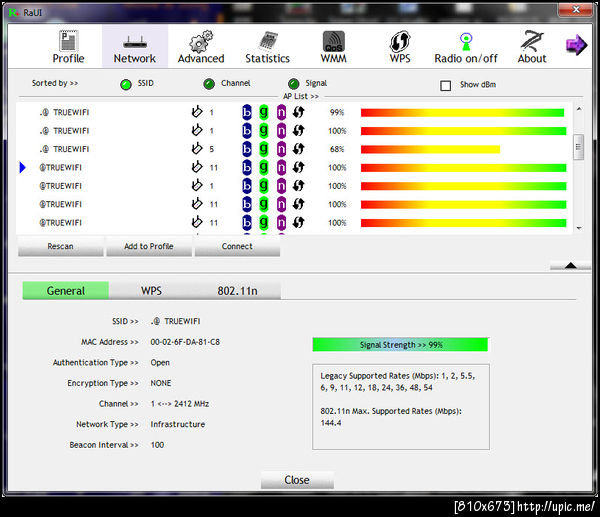Click the AP list scrollbar thumb
The height and width of the screenshot is (517, 600).
click(x=578, y=147)
